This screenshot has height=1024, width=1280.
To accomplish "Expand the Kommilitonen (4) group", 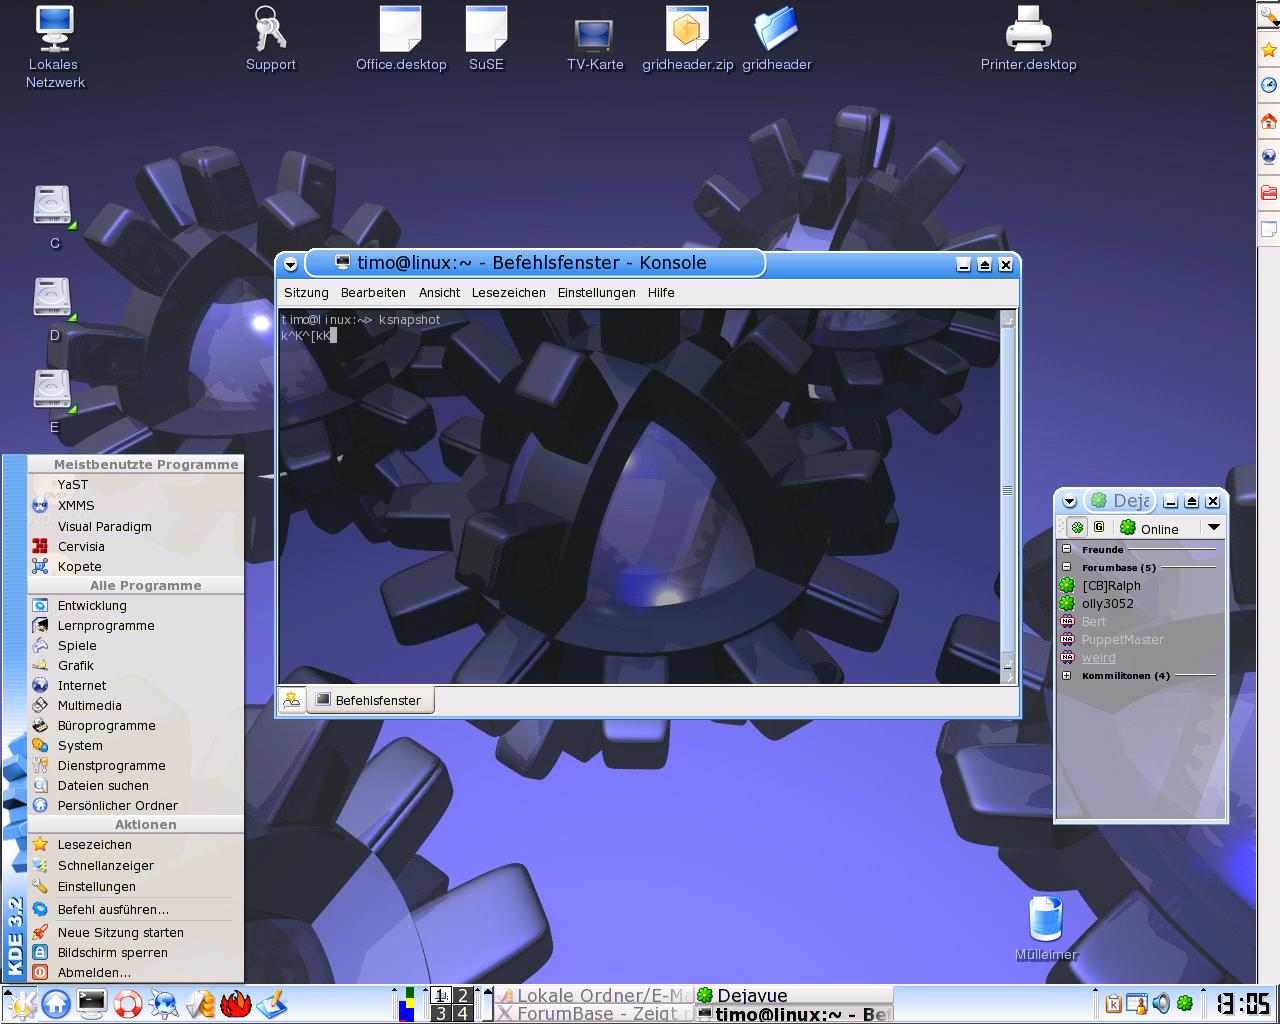I will [x=1066, y=675].
